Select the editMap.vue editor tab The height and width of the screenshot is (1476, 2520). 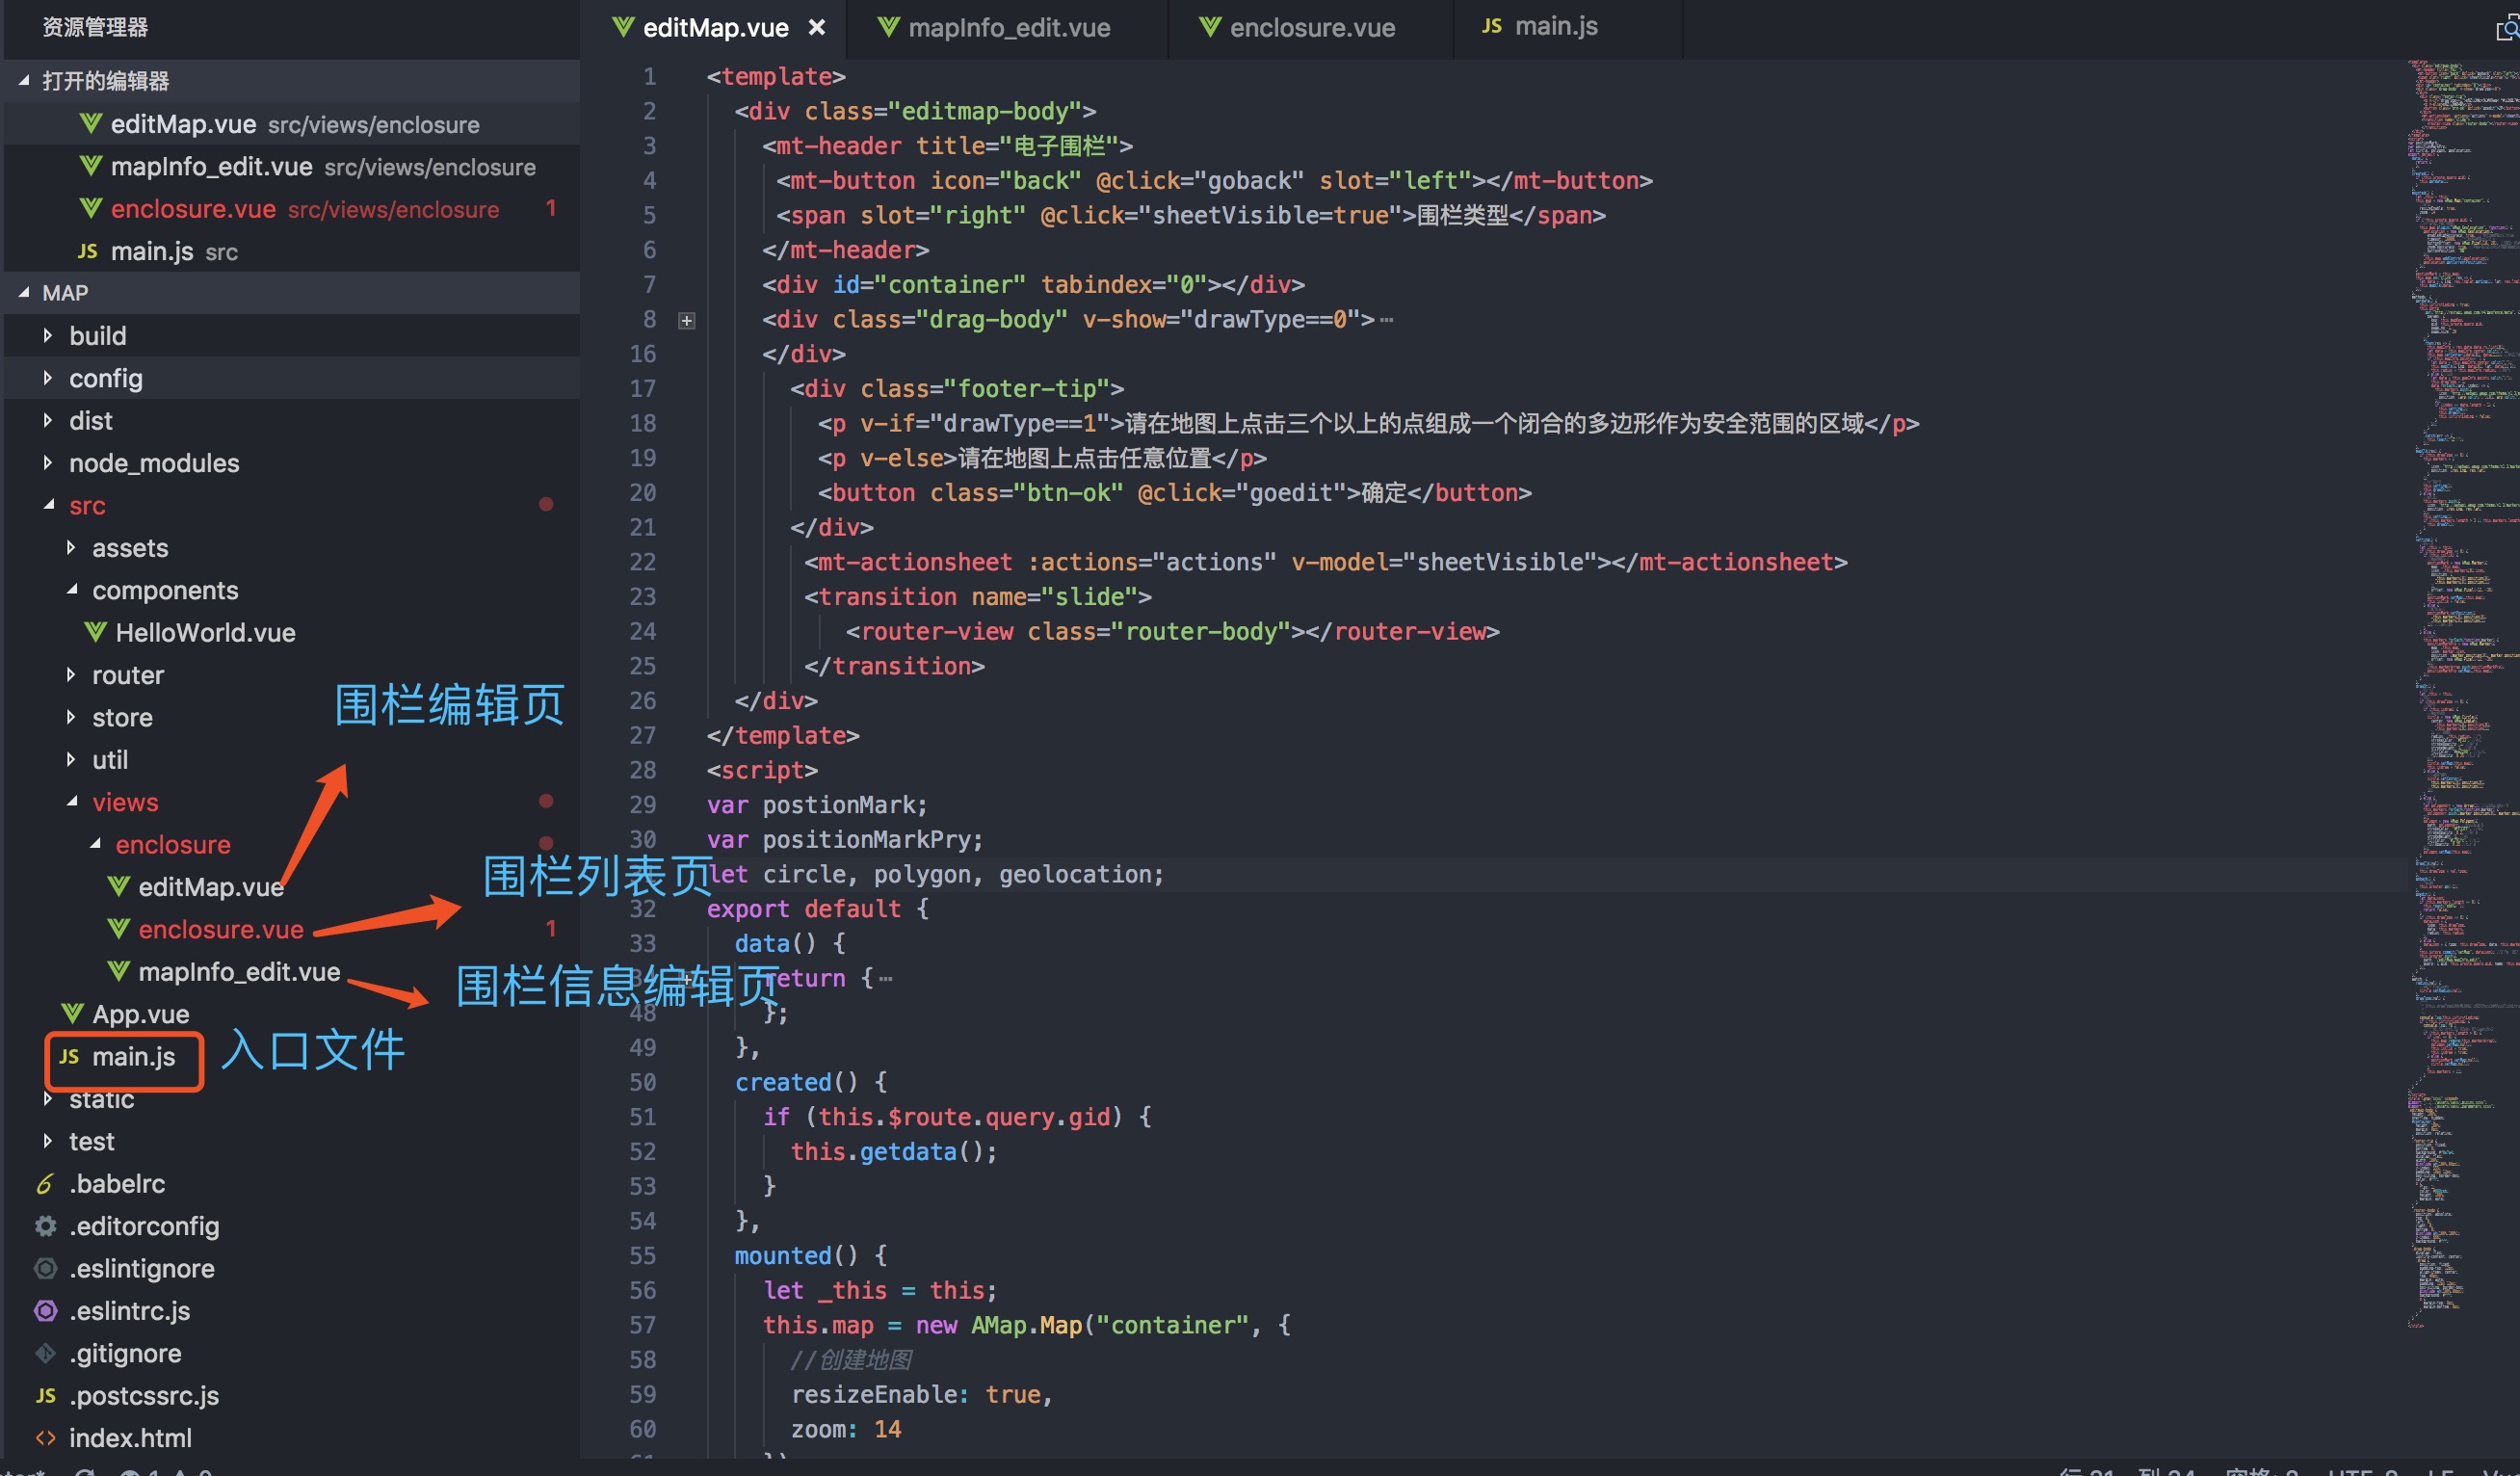714,28
